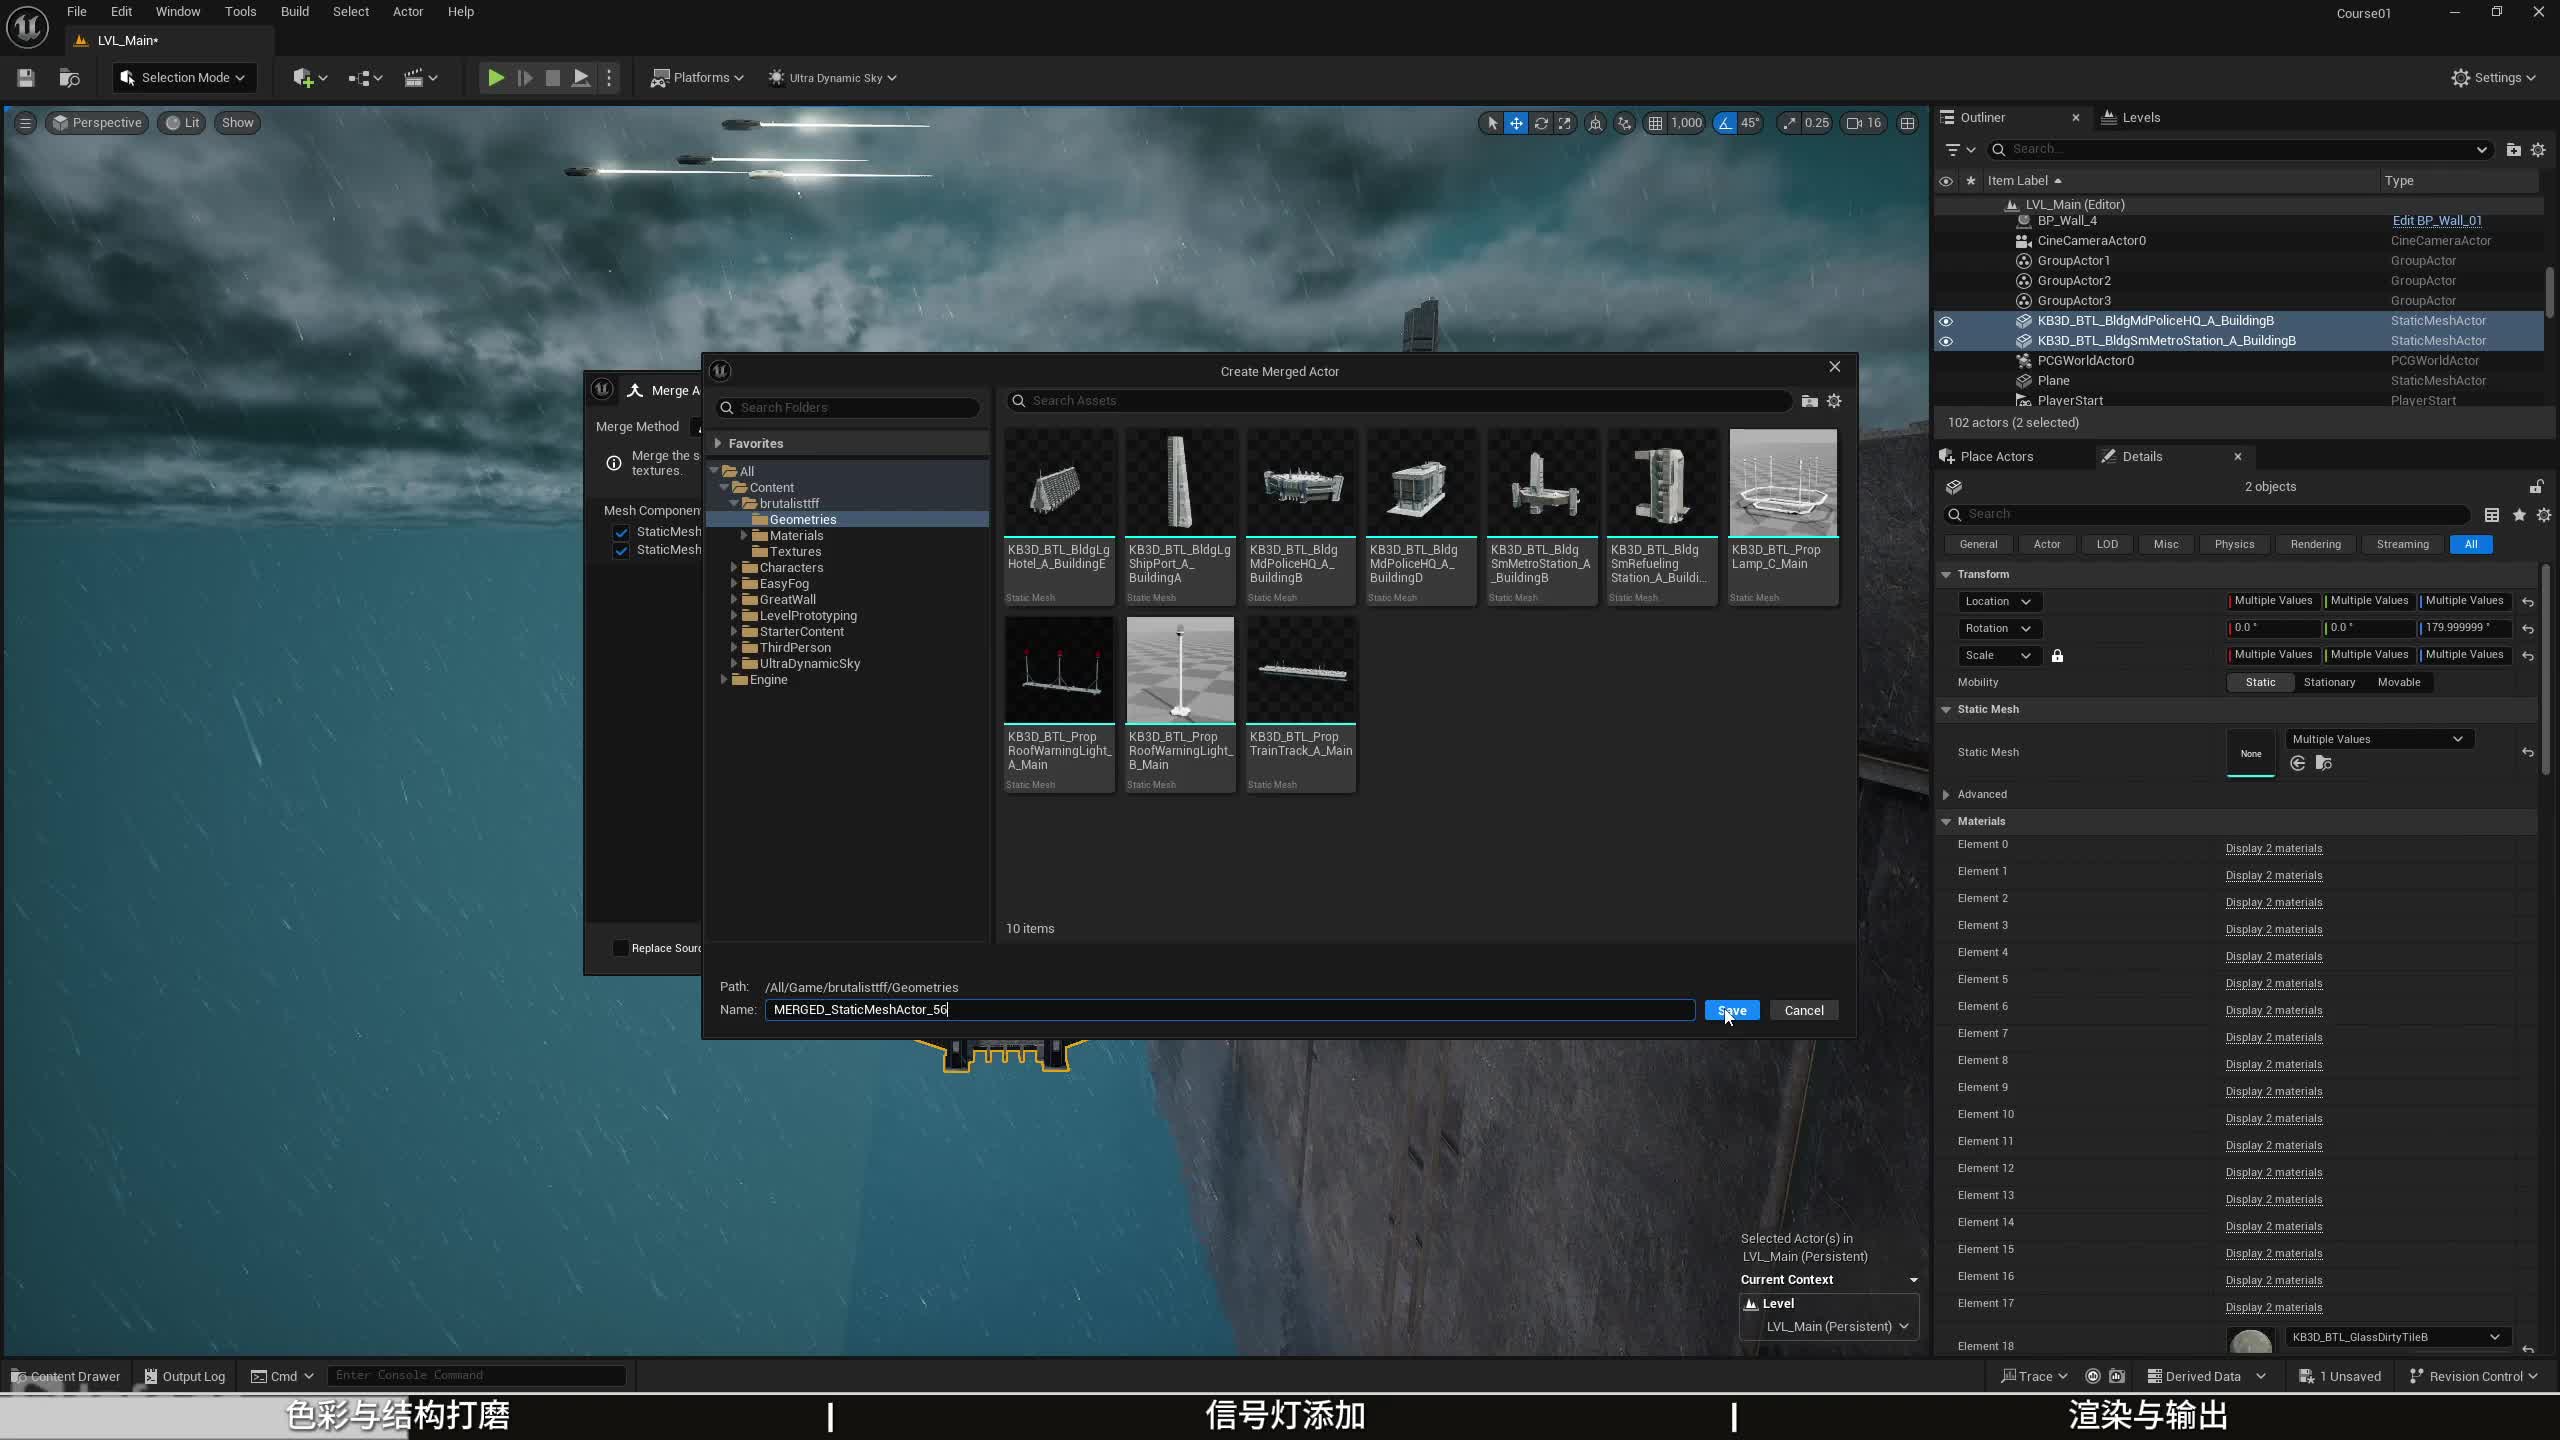Hide the KB3D_BTL_BldgMdPoliceHQ_A_BuildingB actor

[x=1945, y=321]
